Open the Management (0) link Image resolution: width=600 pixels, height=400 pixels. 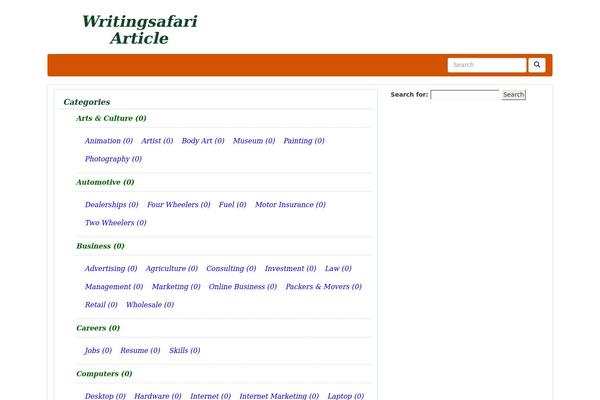114,287
